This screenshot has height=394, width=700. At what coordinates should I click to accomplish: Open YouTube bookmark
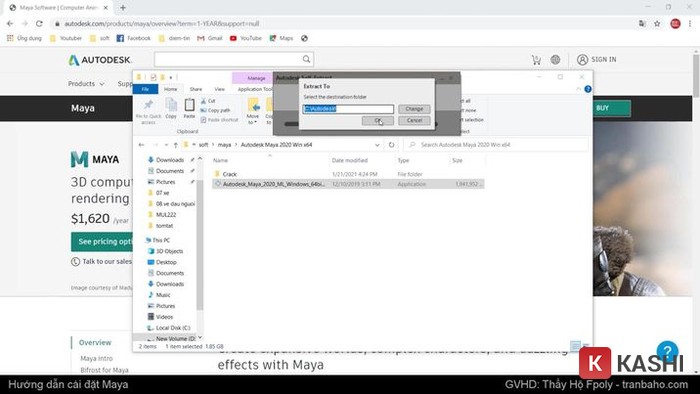(246, 38)
